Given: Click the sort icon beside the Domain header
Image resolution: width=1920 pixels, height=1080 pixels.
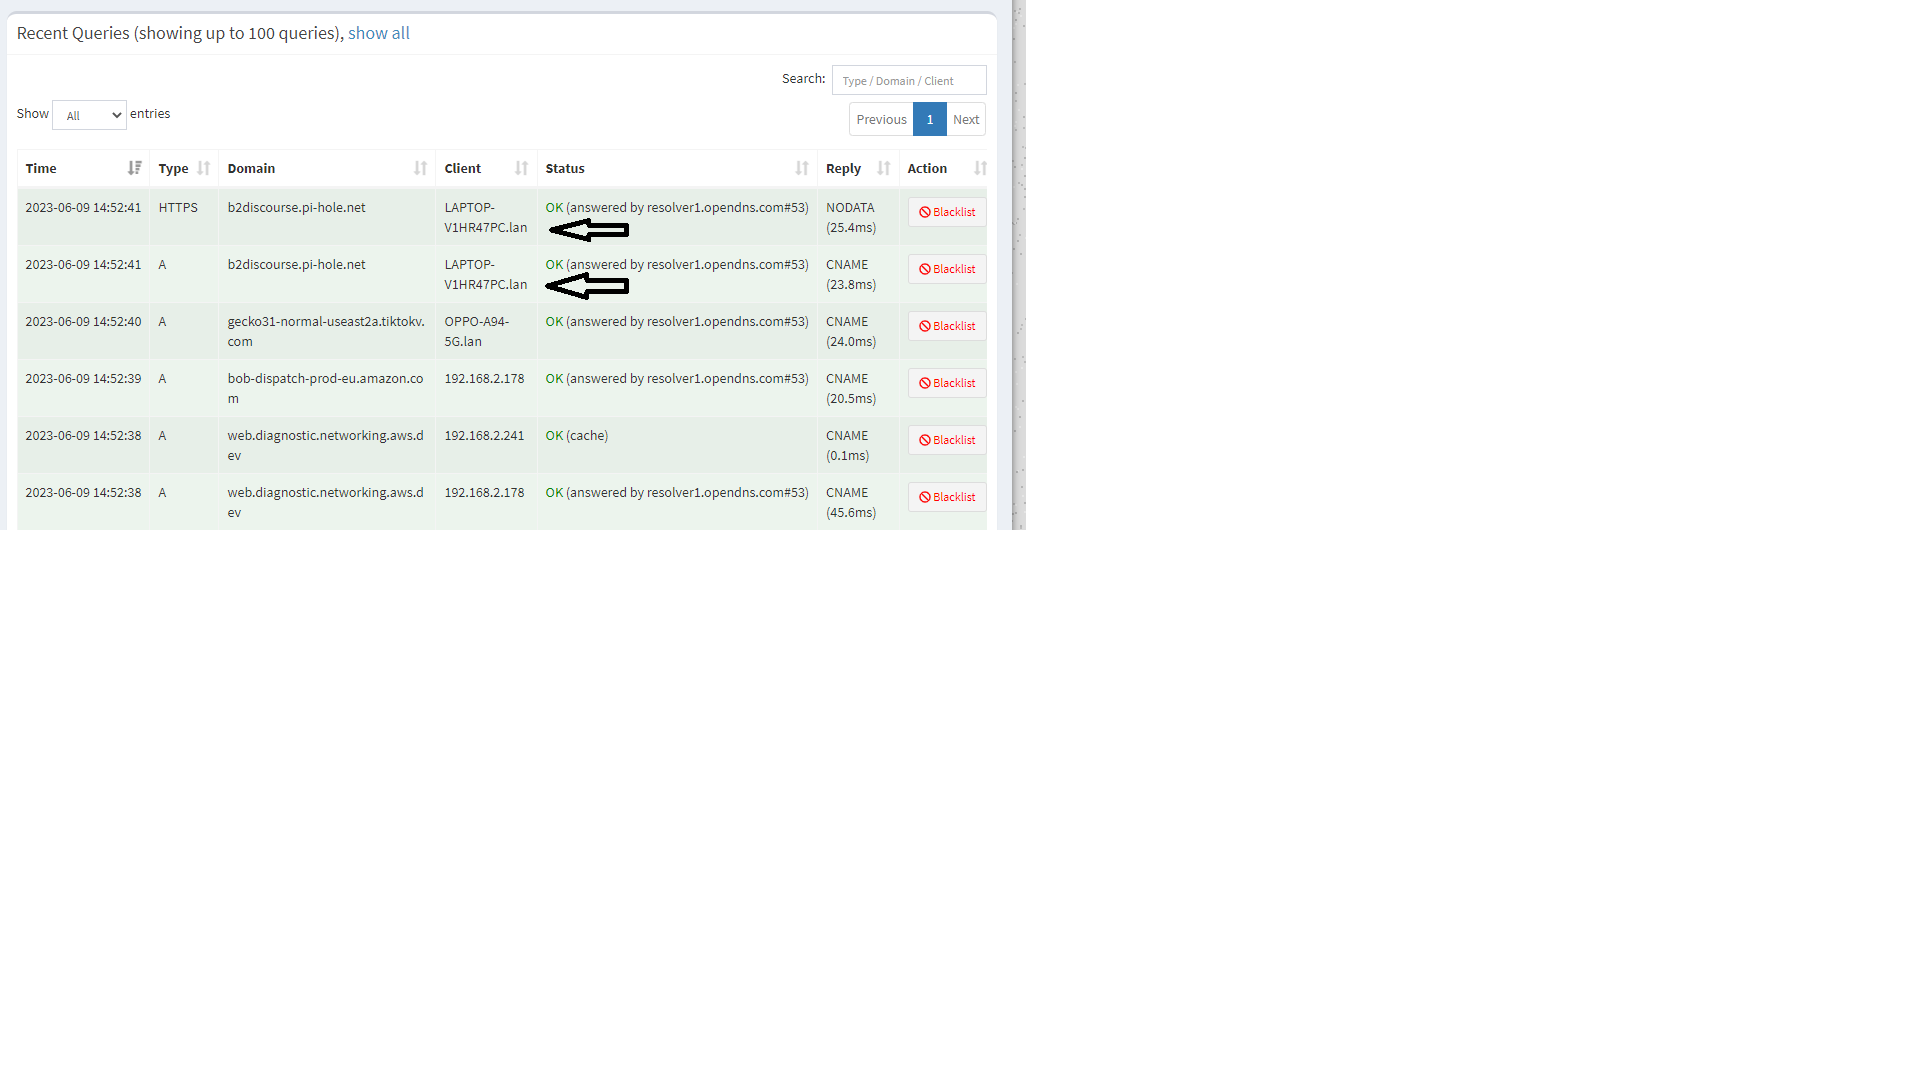Looking at the screenshot, I should 421,168.
